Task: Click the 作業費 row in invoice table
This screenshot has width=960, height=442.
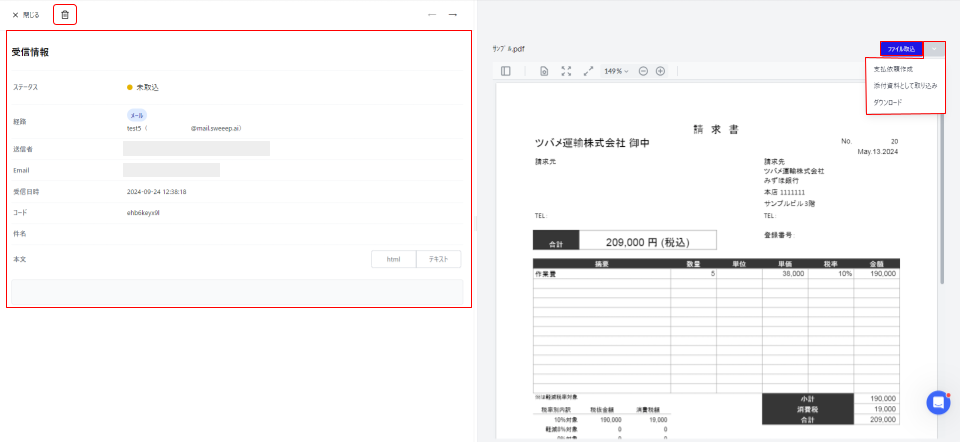Action: (716, 274)
